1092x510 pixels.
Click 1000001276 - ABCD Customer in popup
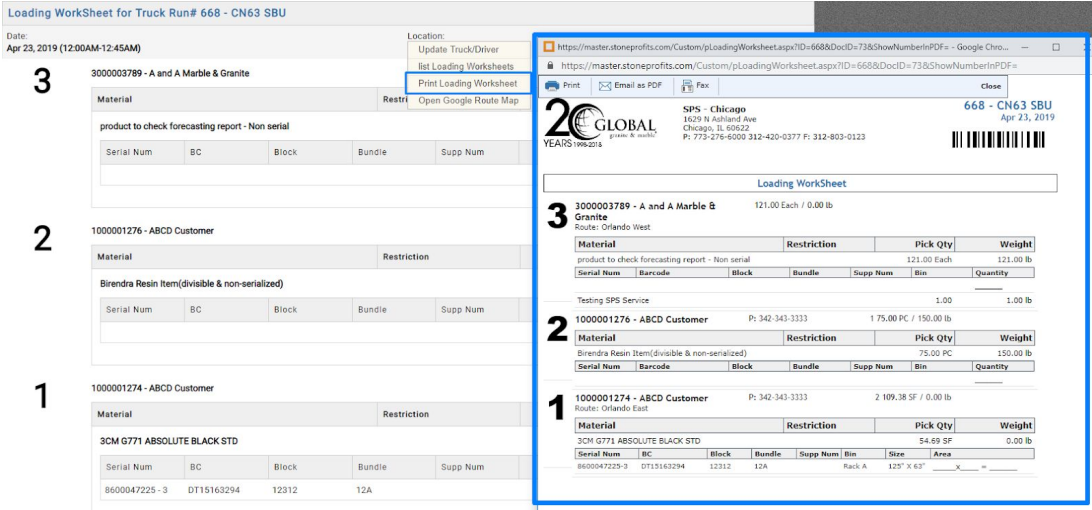pos(641,319)
